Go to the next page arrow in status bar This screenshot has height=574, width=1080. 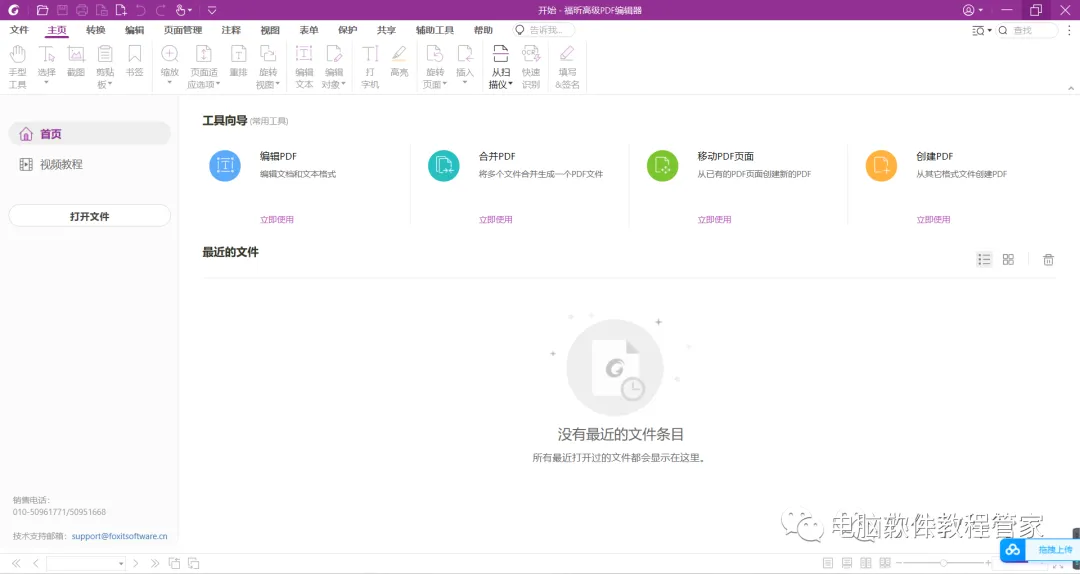point(136,563)
